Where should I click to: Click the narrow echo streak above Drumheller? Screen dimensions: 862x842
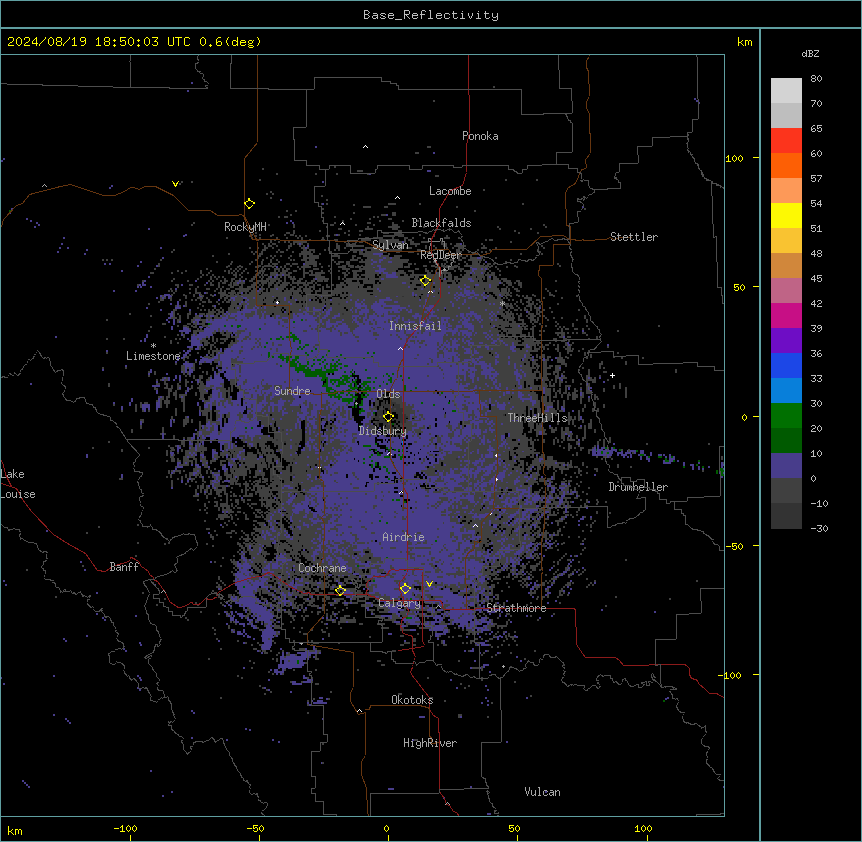click(x=657, y=458)
